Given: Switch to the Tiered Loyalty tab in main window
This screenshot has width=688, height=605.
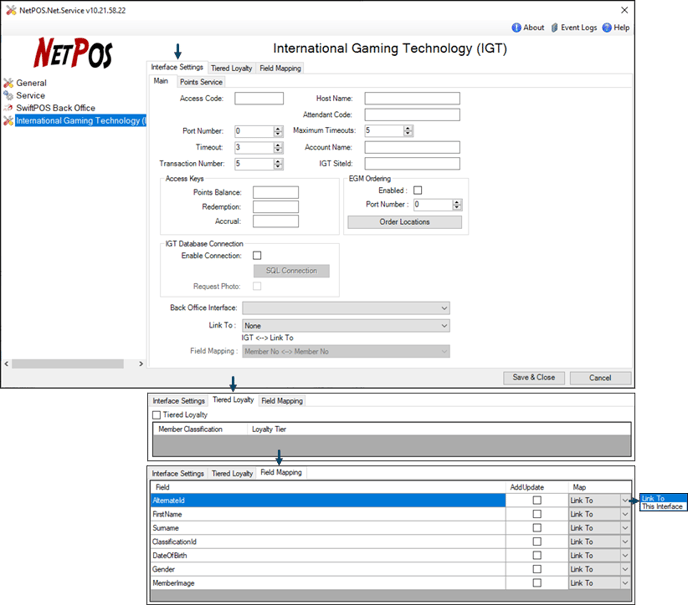Looking at the screenshot, I should point(231,68).
